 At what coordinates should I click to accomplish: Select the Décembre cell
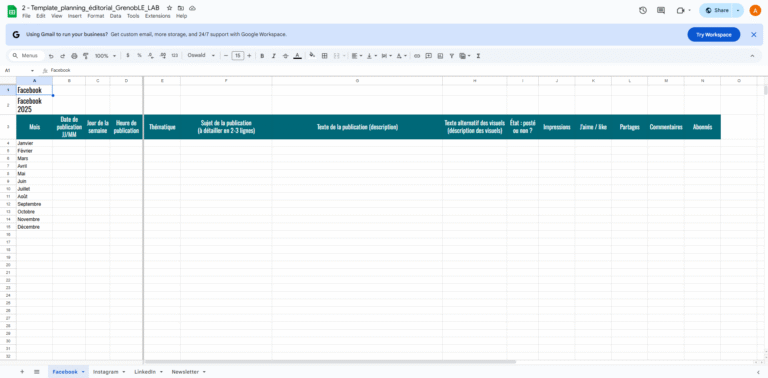coord(34,227)
